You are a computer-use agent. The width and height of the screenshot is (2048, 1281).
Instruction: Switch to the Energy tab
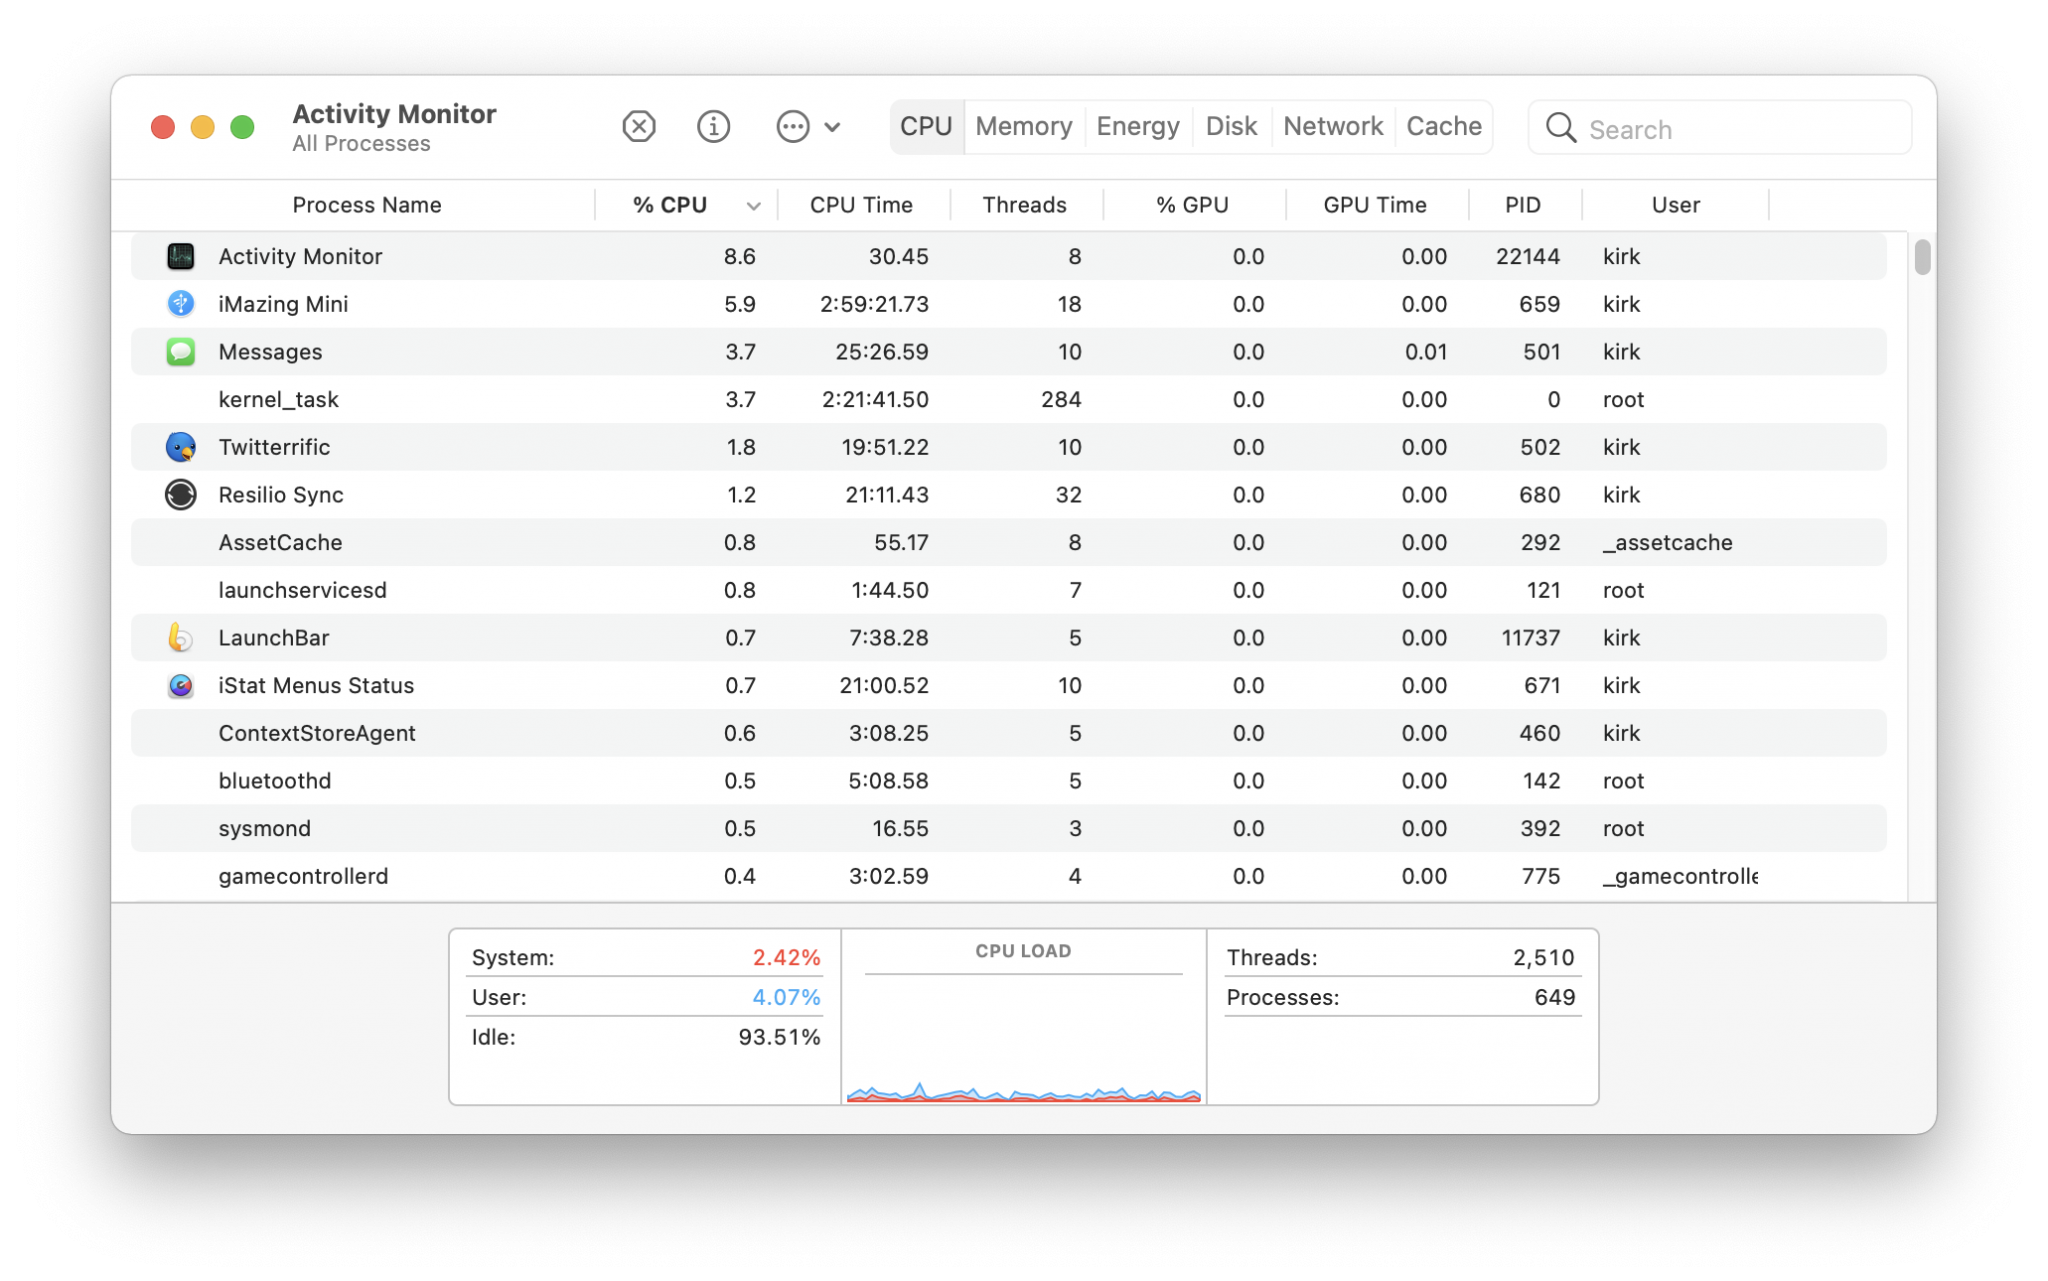click(1137, 126)
